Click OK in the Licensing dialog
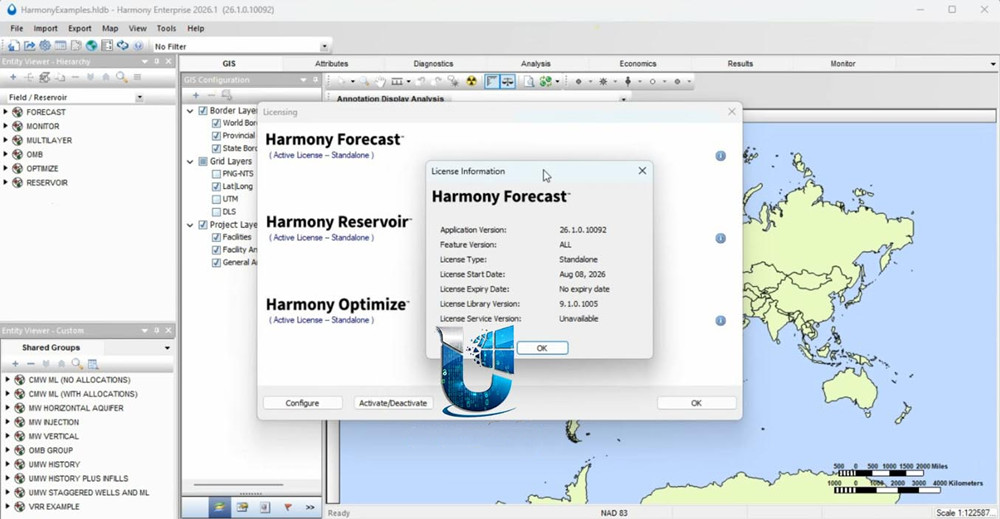 pos(696,403)
